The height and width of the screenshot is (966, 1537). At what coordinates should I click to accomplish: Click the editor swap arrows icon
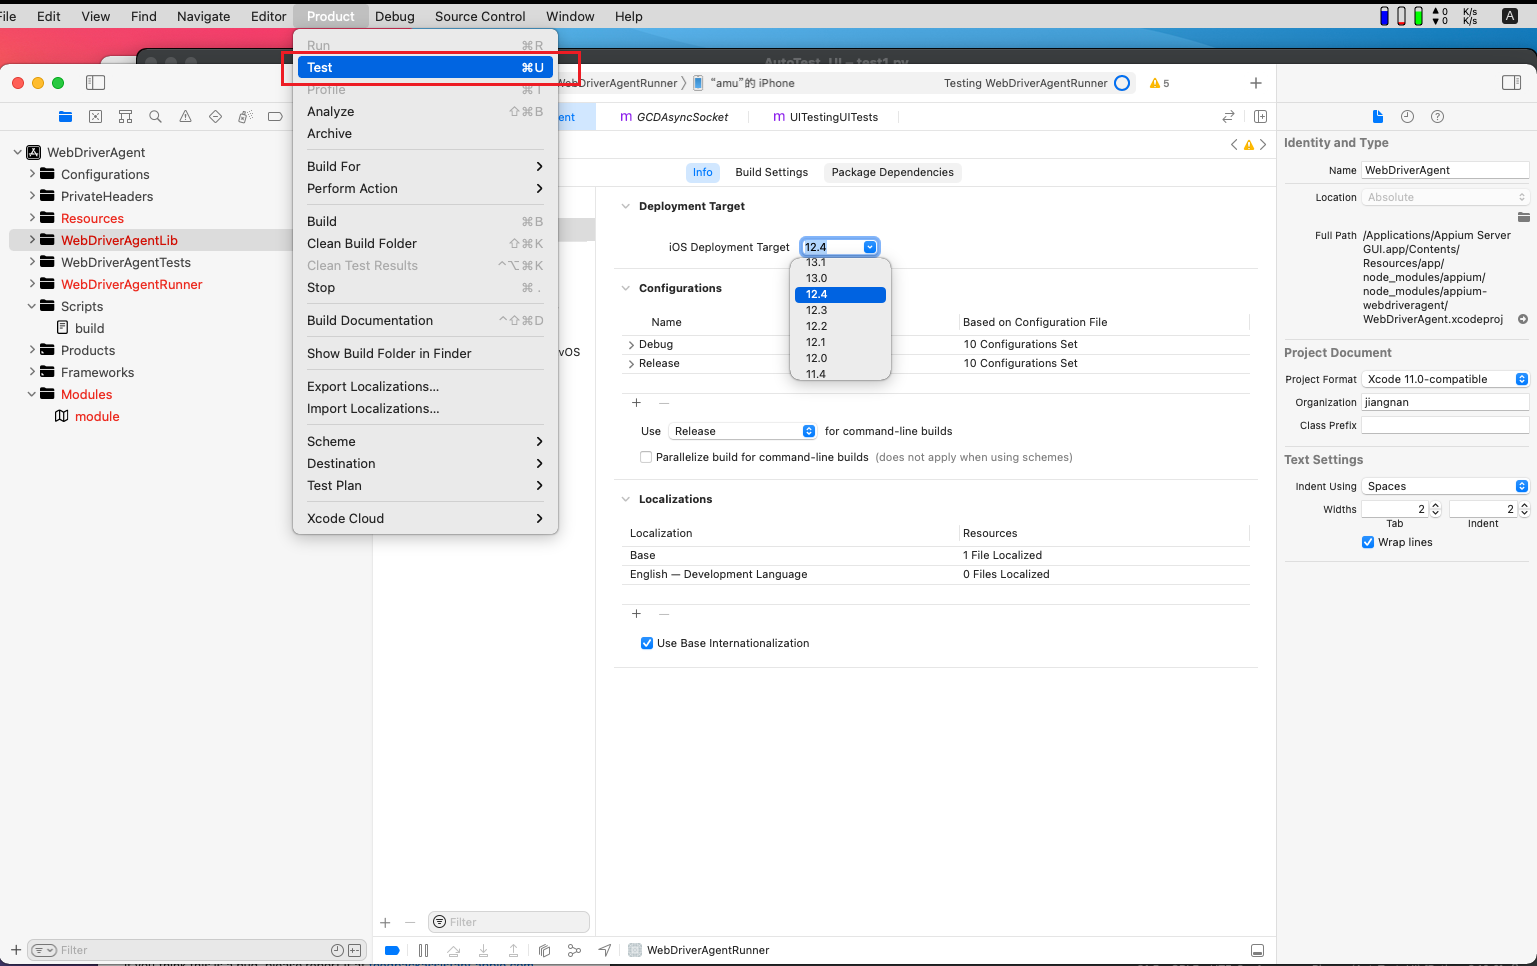pyautogui.click(x=1228, y=117)
